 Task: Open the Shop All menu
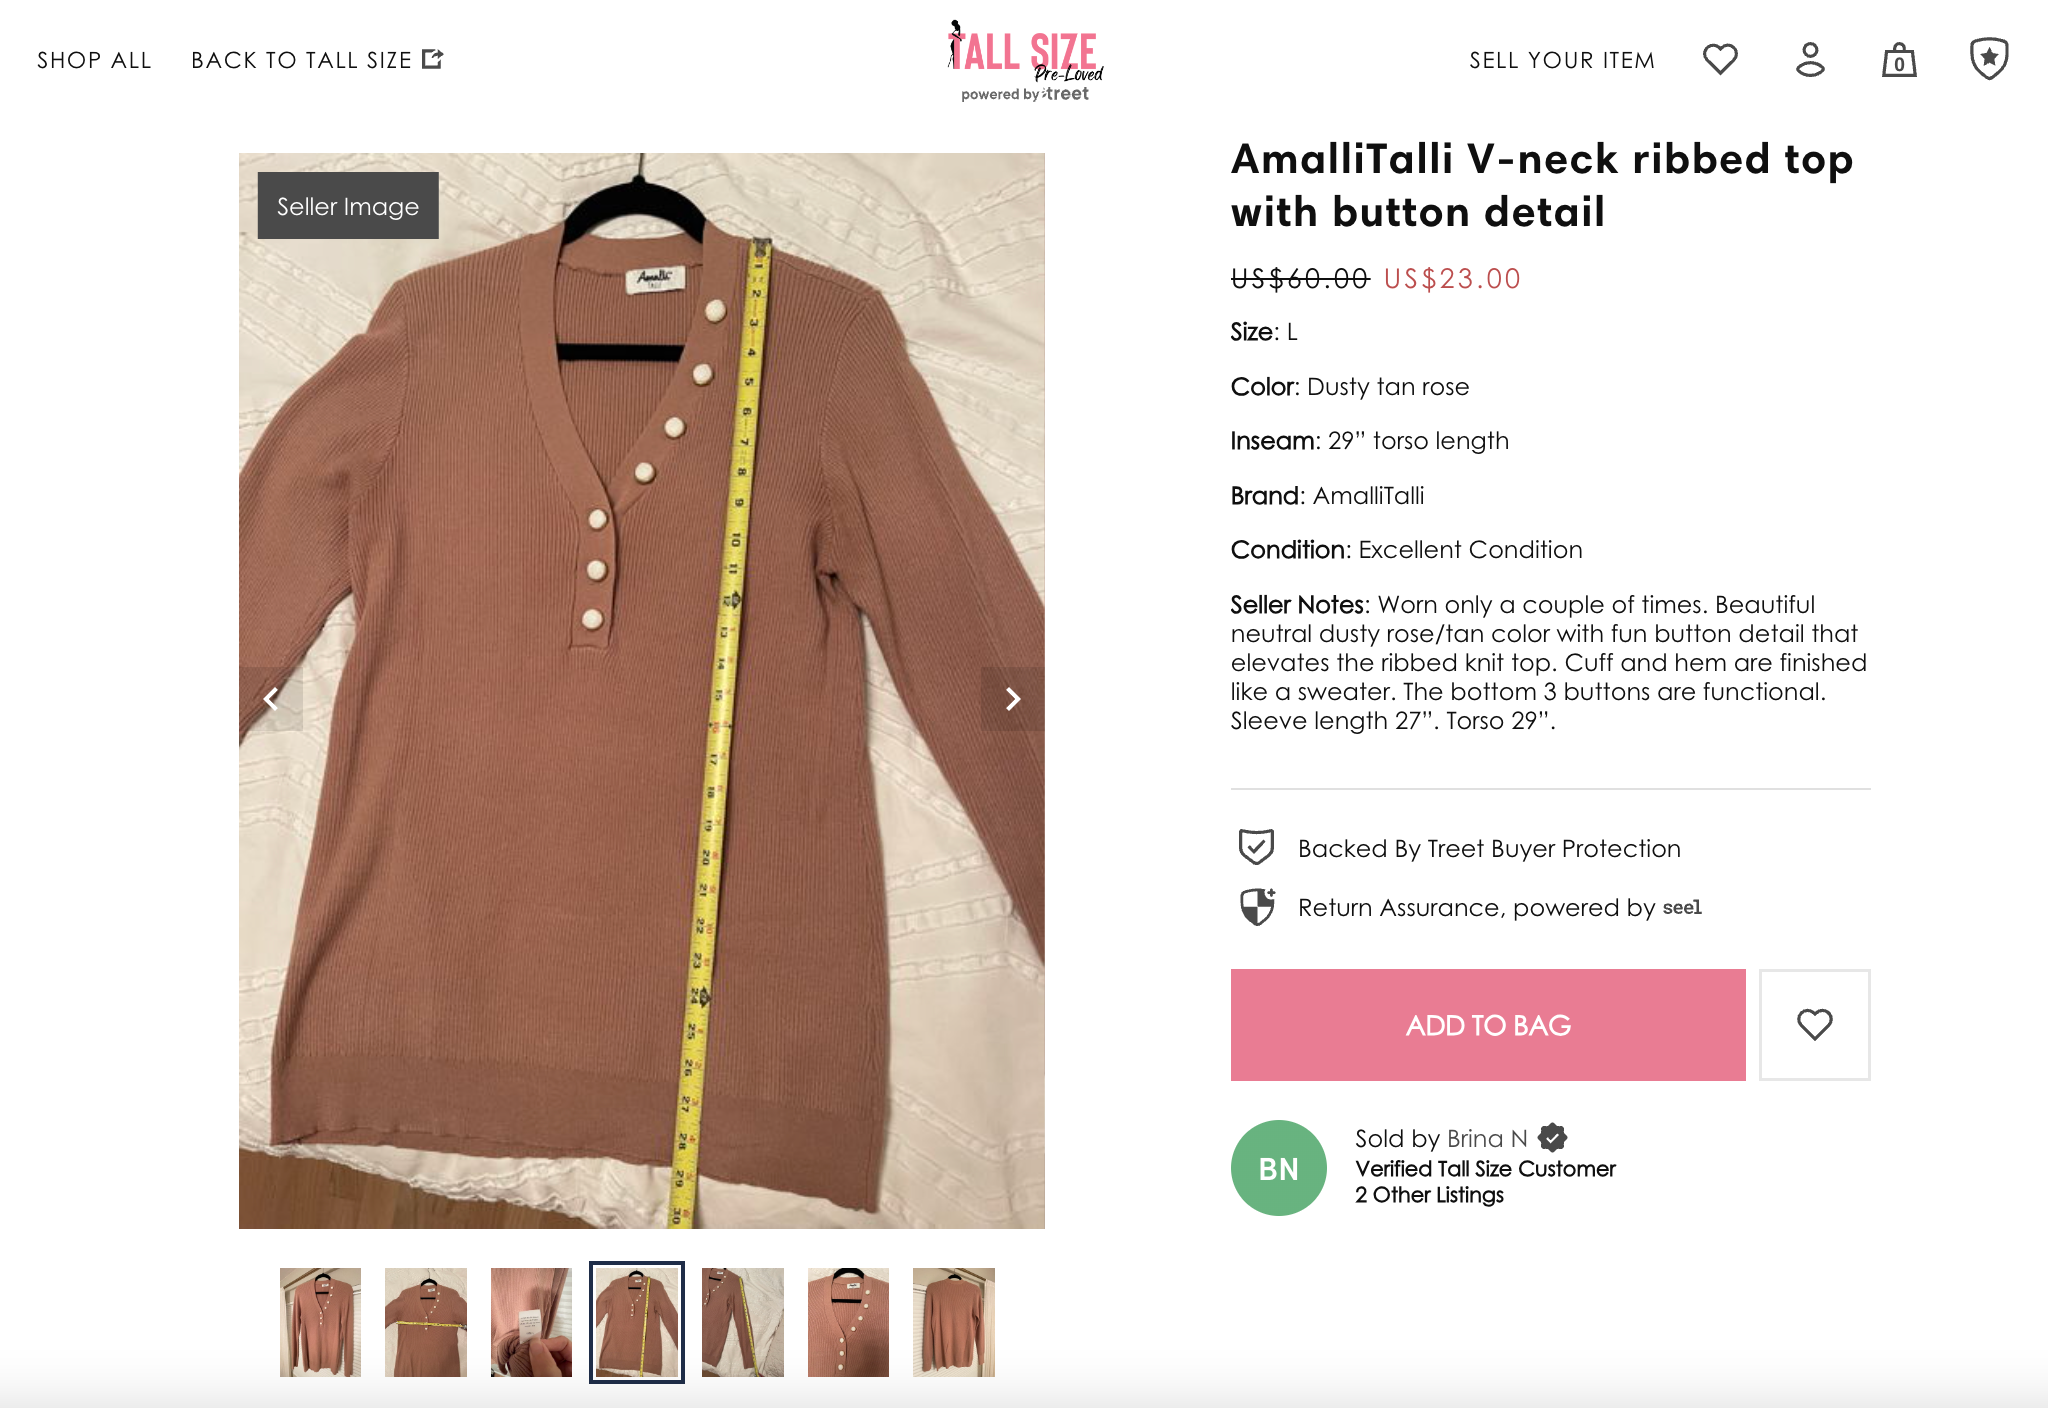click(x=94, y=60)
